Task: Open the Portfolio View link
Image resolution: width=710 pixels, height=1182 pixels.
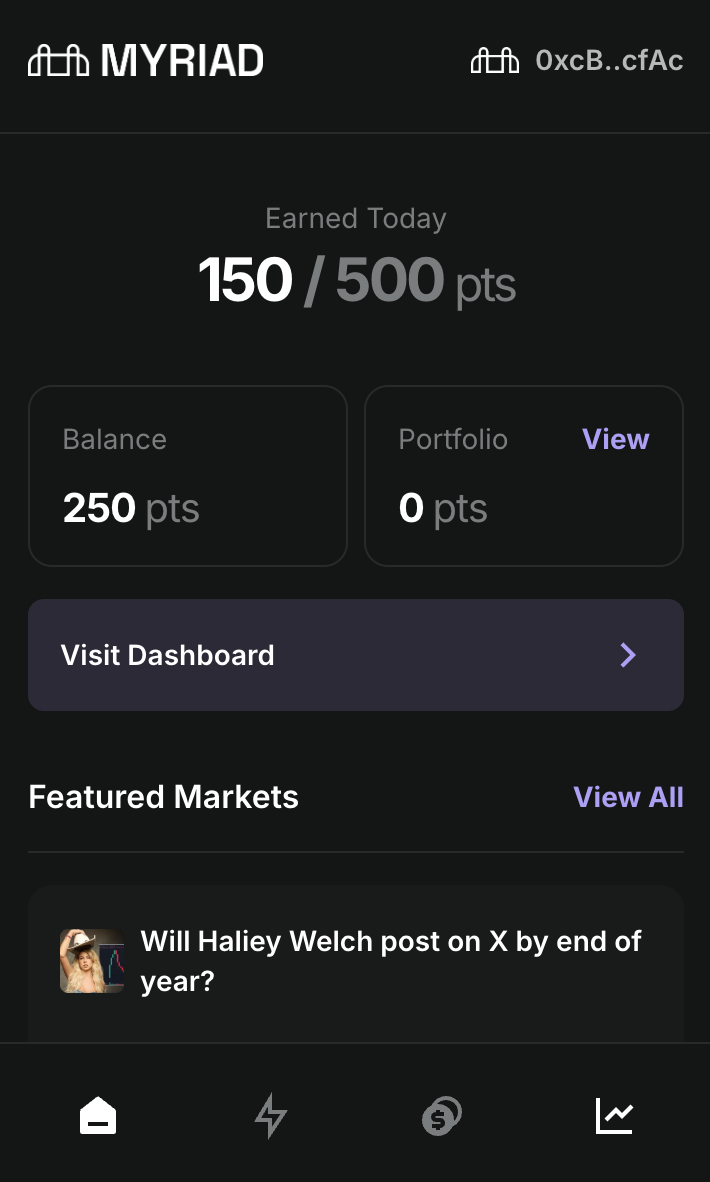Action: [615, 439]
